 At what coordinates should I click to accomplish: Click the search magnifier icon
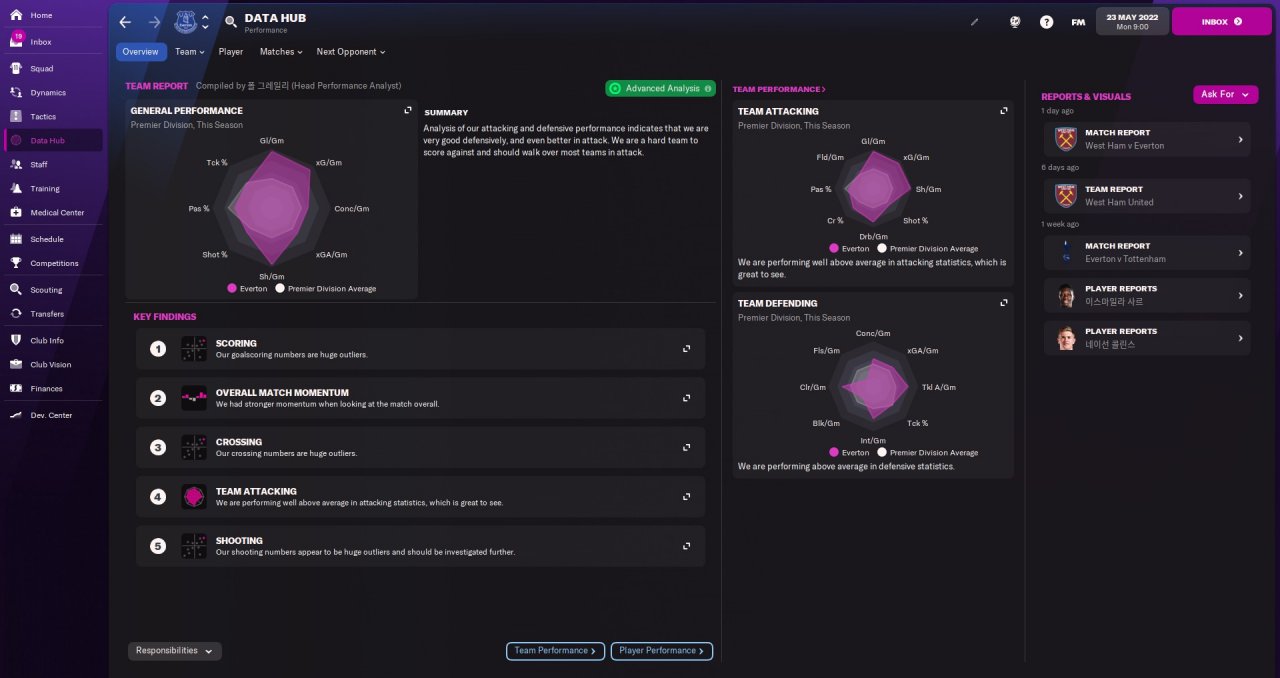(231, 22)
